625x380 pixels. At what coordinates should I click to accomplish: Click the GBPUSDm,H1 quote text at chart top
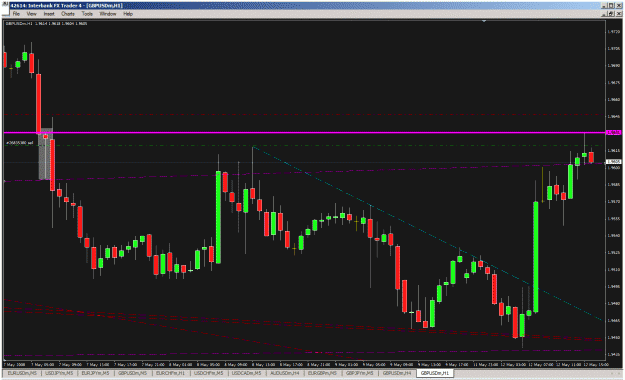[46, 24]
